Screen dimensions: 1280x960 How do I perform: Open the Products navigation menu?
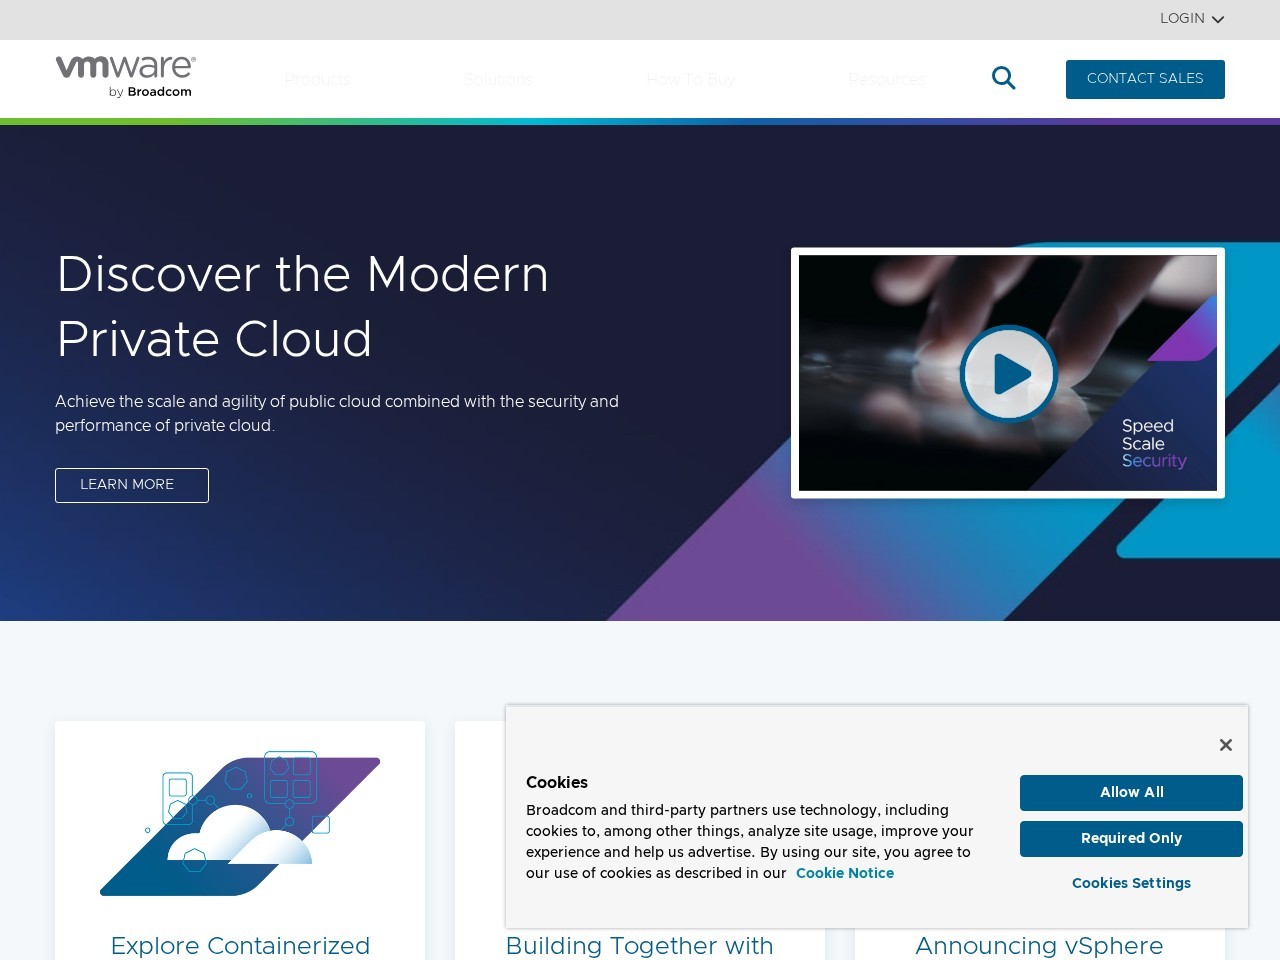coord(317,79)
